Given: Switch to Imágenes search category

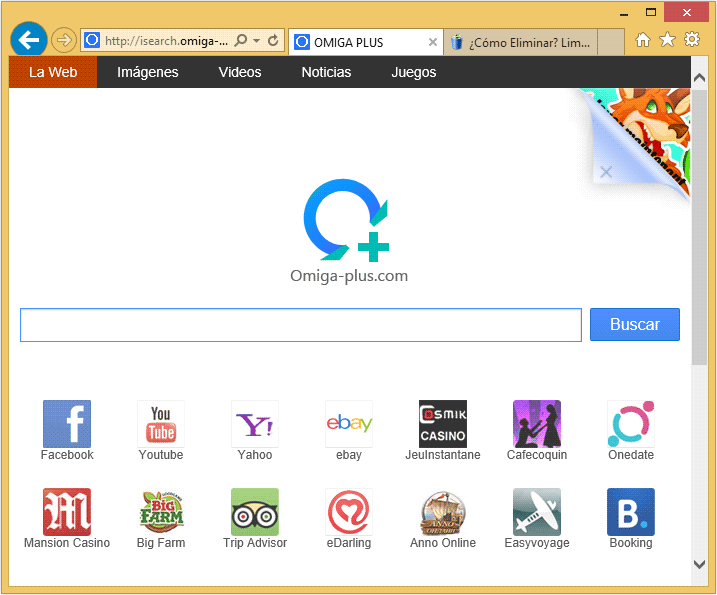Looking at the screenshot, I should click(x=147, y=72).
